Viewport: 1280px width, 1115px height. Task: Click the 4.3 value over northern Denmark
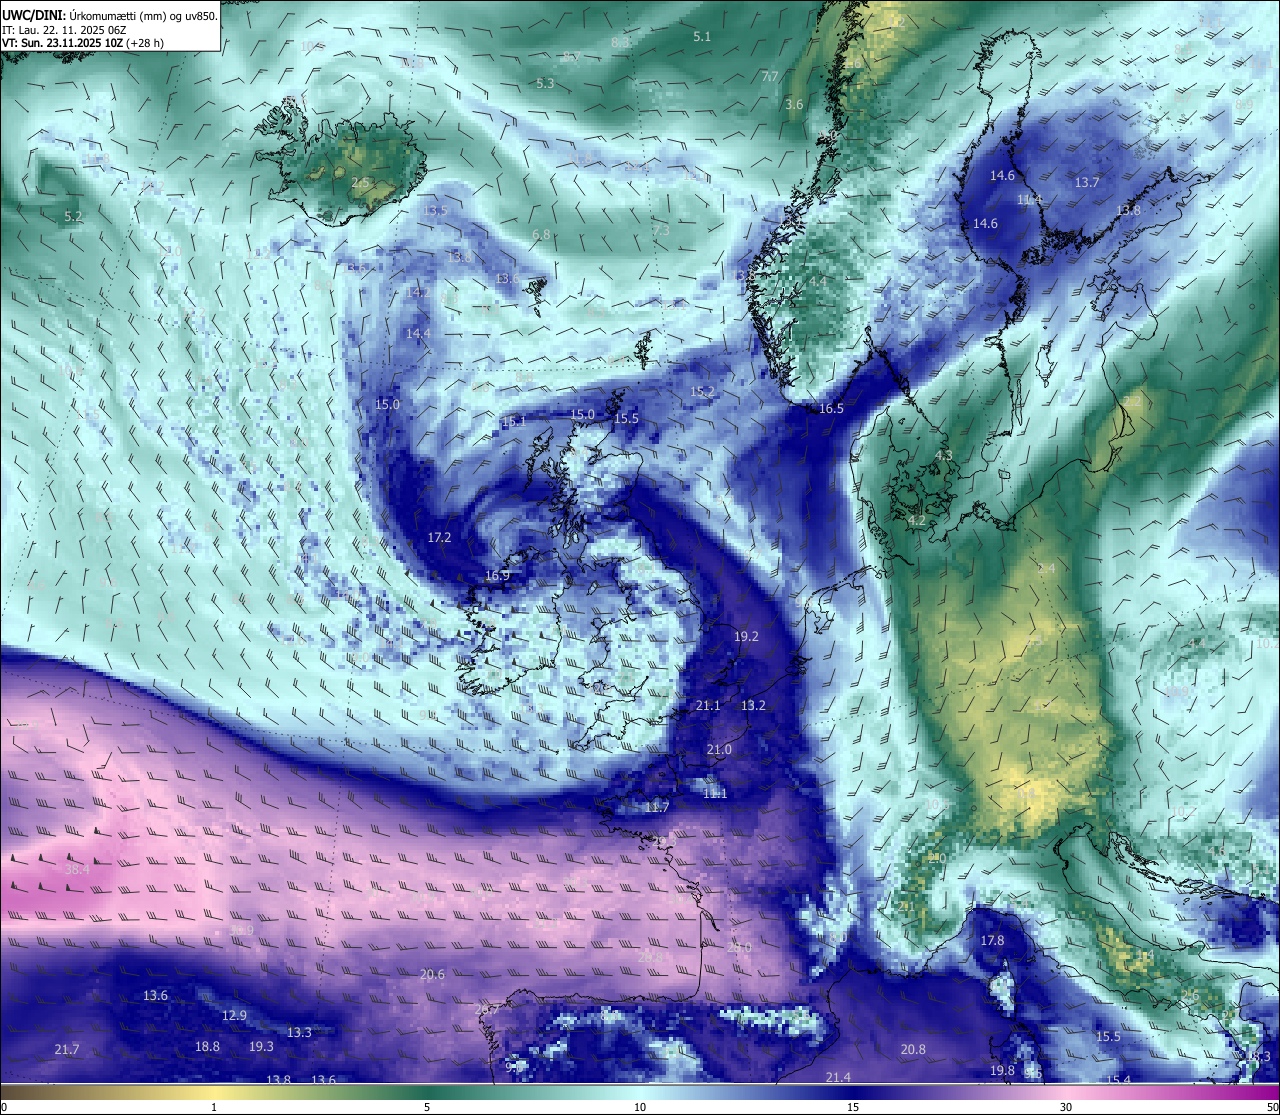tap(944, 455)
